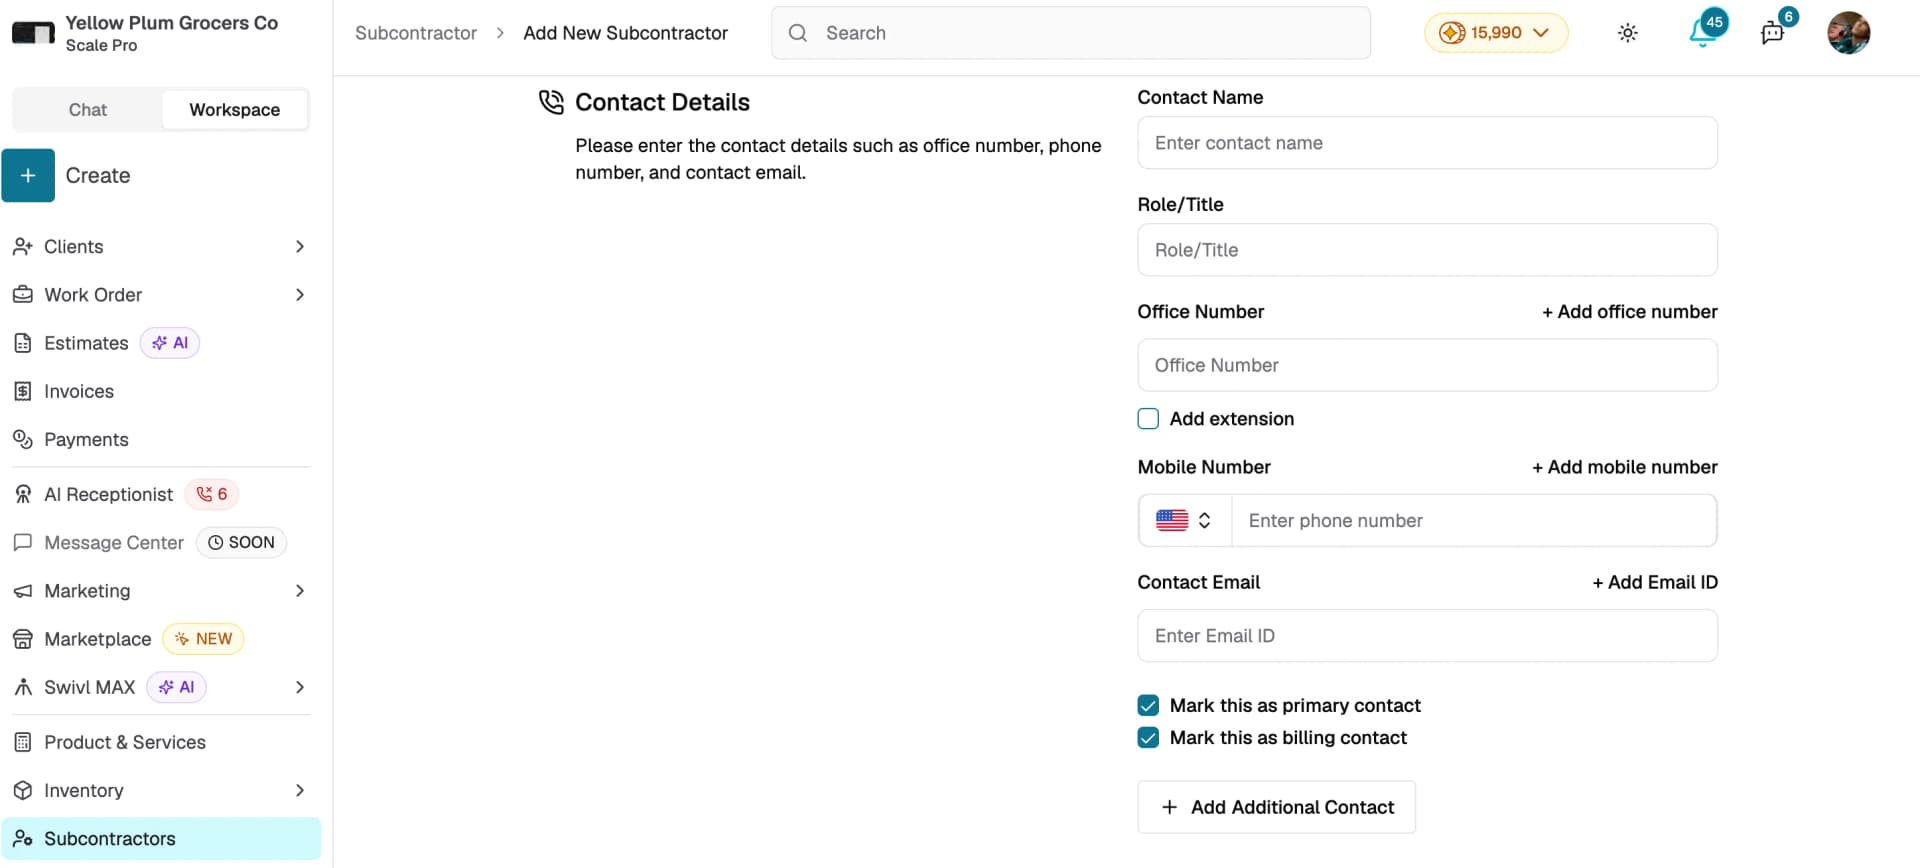Uncheck Mark this as billing contact
The image size is (1920, 868).
click(1148, 738)
